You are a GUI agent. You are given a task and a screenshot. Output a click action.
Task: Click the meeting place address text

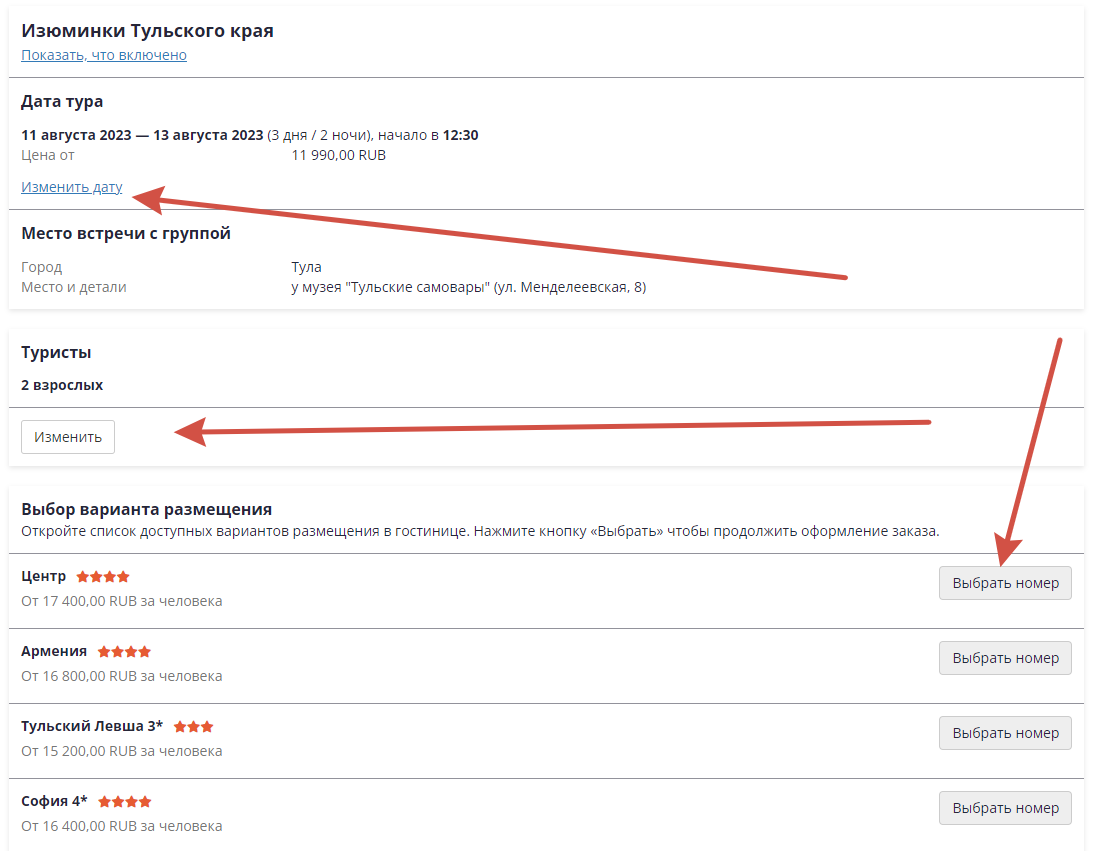(x=469, y=287)
